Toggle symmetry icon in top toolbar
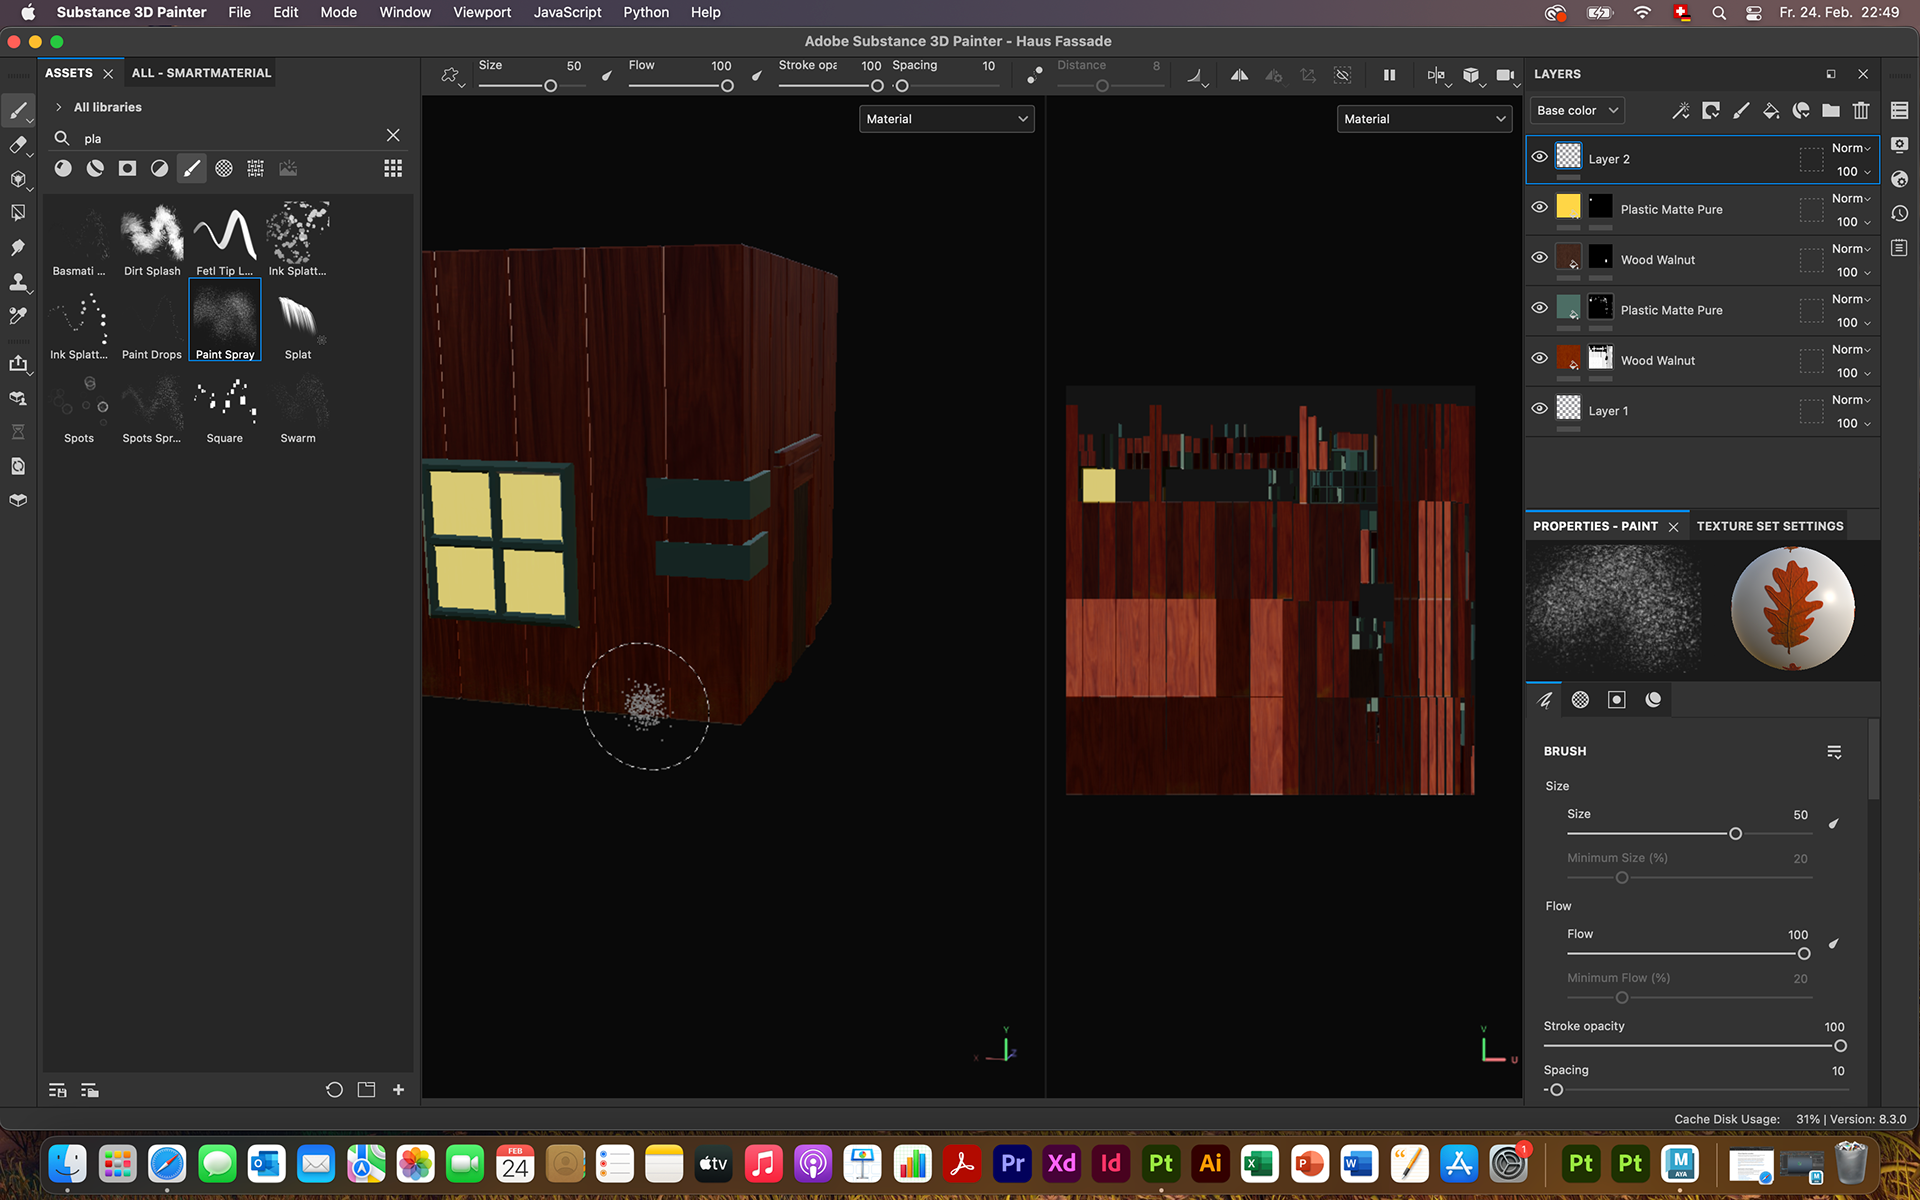Viewport: 1920px width, 1200px height. 1239,75
